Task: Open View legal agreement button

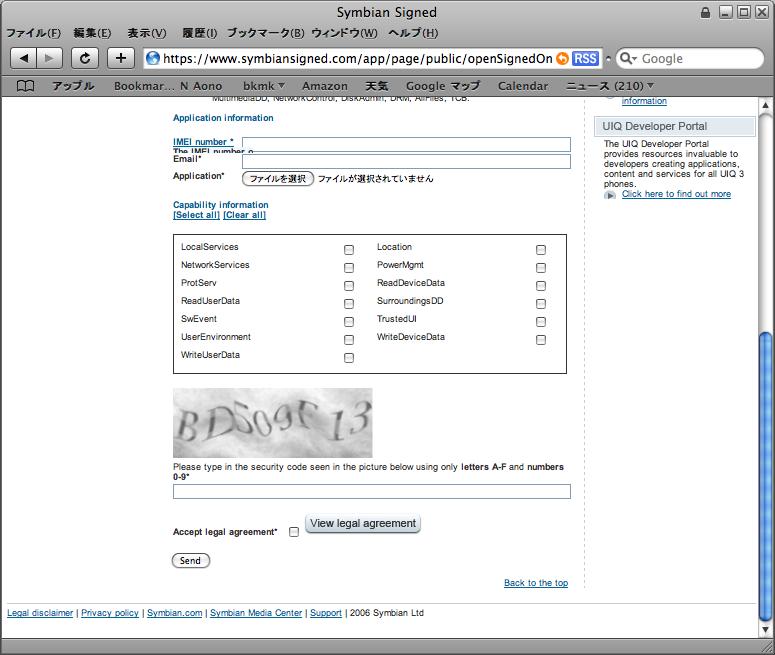Action: [363, 524]
